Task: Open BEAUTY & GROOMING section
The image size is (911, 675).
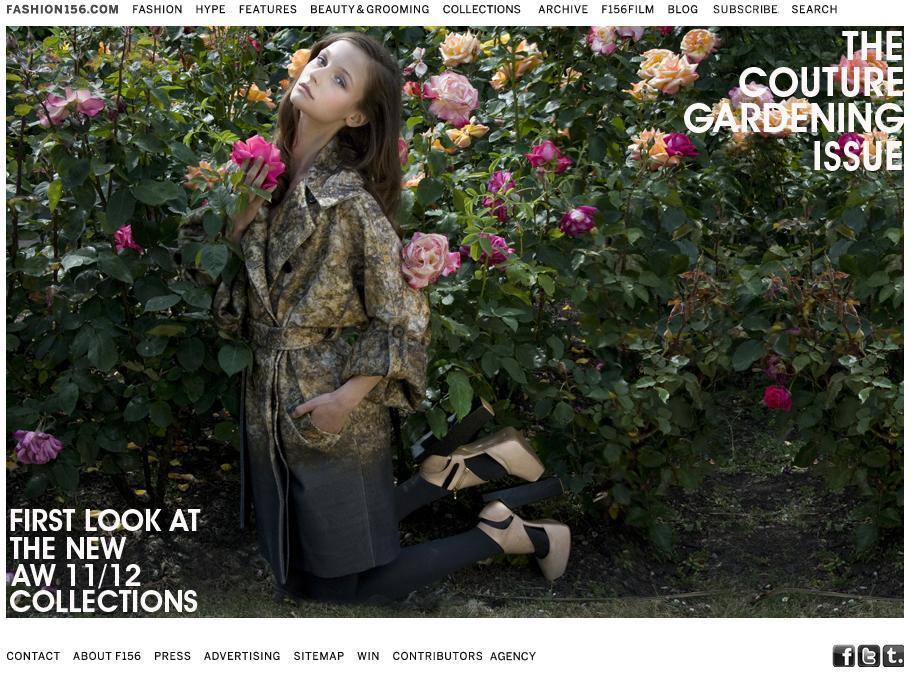Action: tap(370, 9)
